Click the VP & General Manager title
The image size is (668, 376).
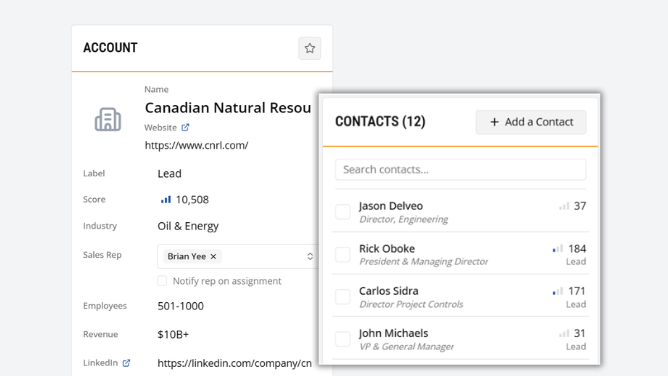[406, 347]
